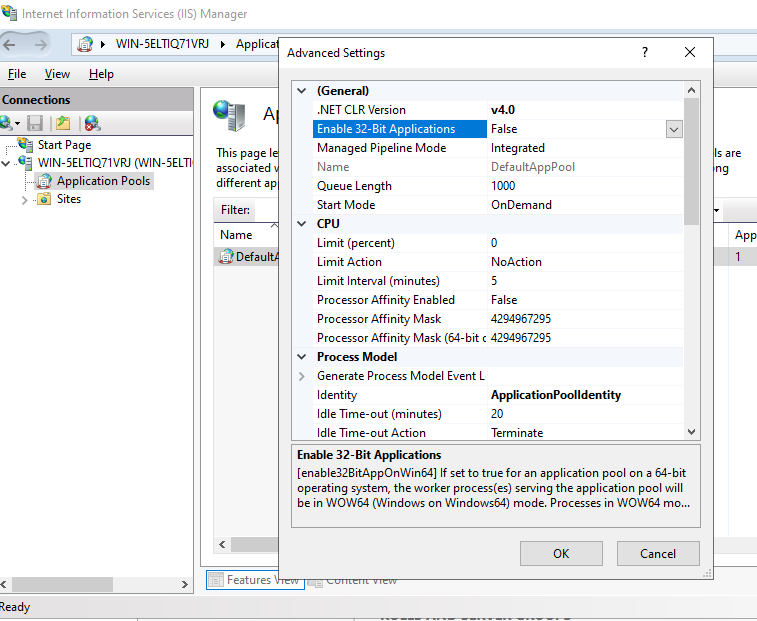Image resolution: width=757 pixels, height=621 pixels.
Task: Click the Create New Connection globe icon
Action: 6,123
